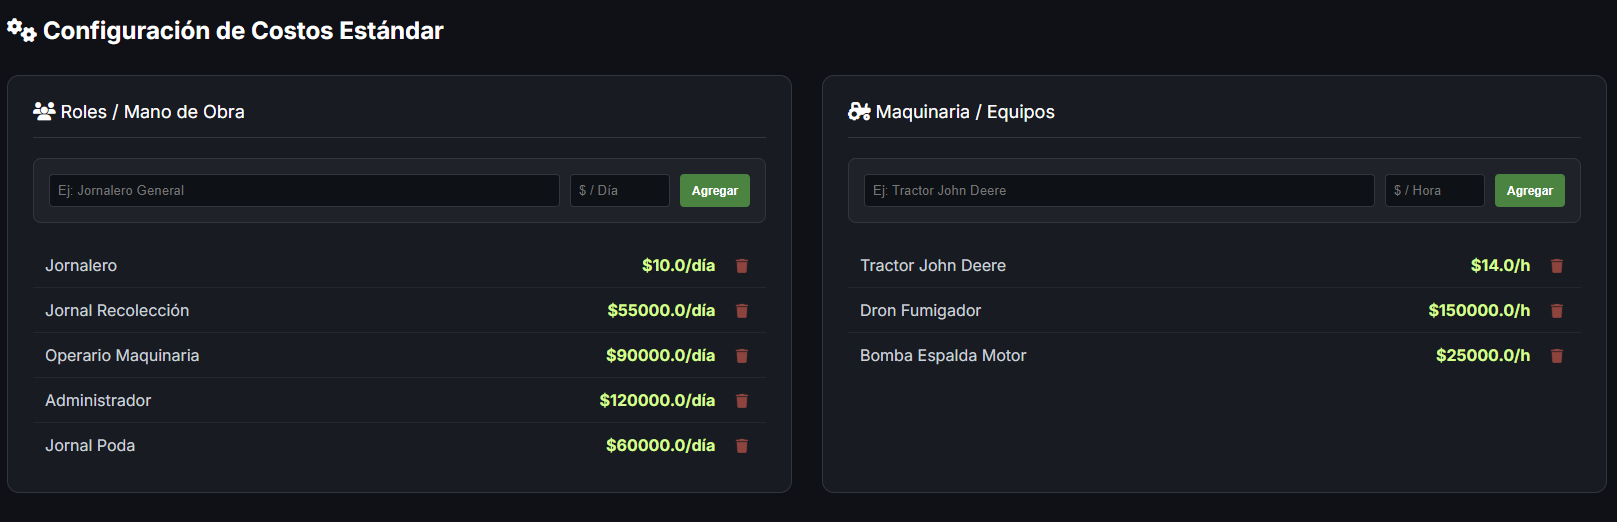This screenshot has height=522, width=1617.
Task: Focus the 'Ej: Tractor John Deere' name field
Action: (x=1119, y=191)
